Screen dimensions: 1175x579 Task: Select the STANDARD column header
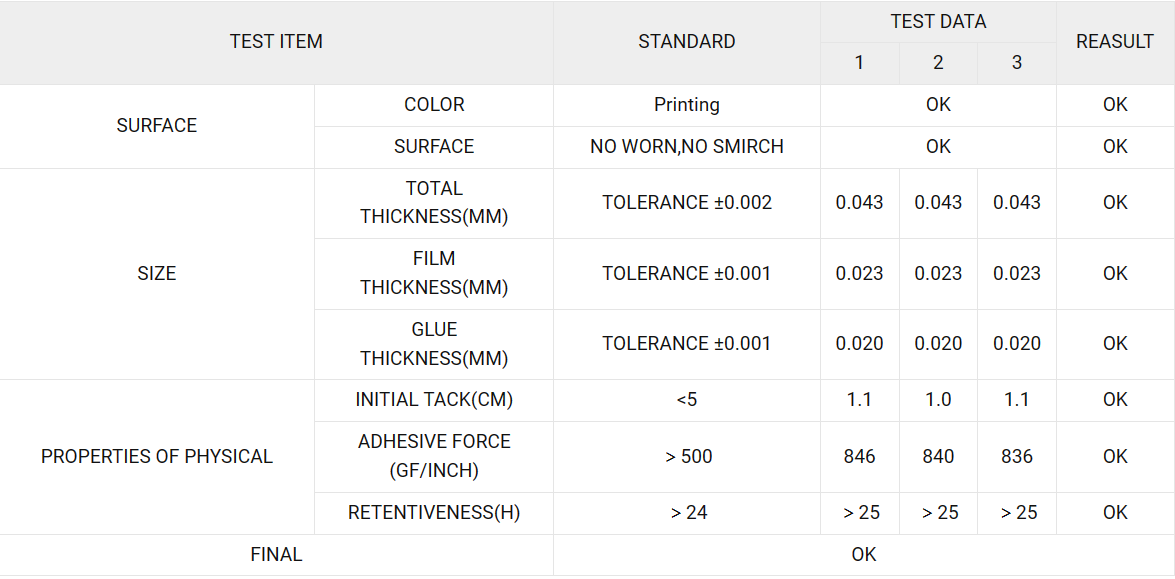pos(686,42)
